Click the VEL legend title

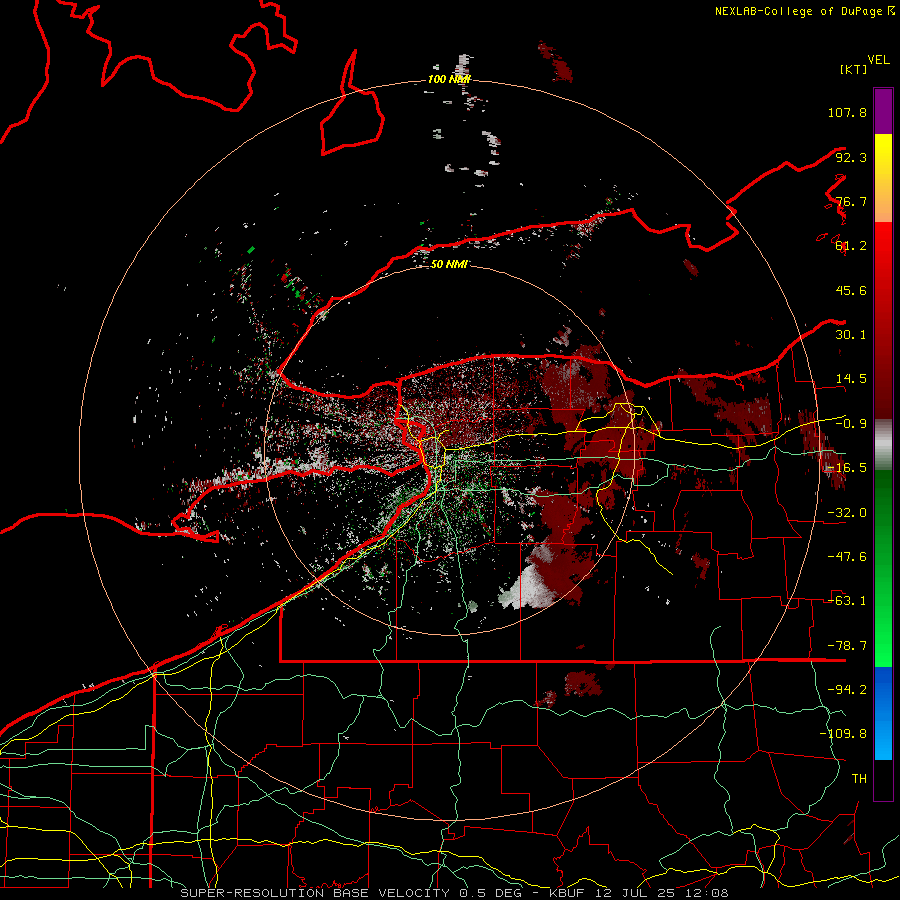point(878,60)
